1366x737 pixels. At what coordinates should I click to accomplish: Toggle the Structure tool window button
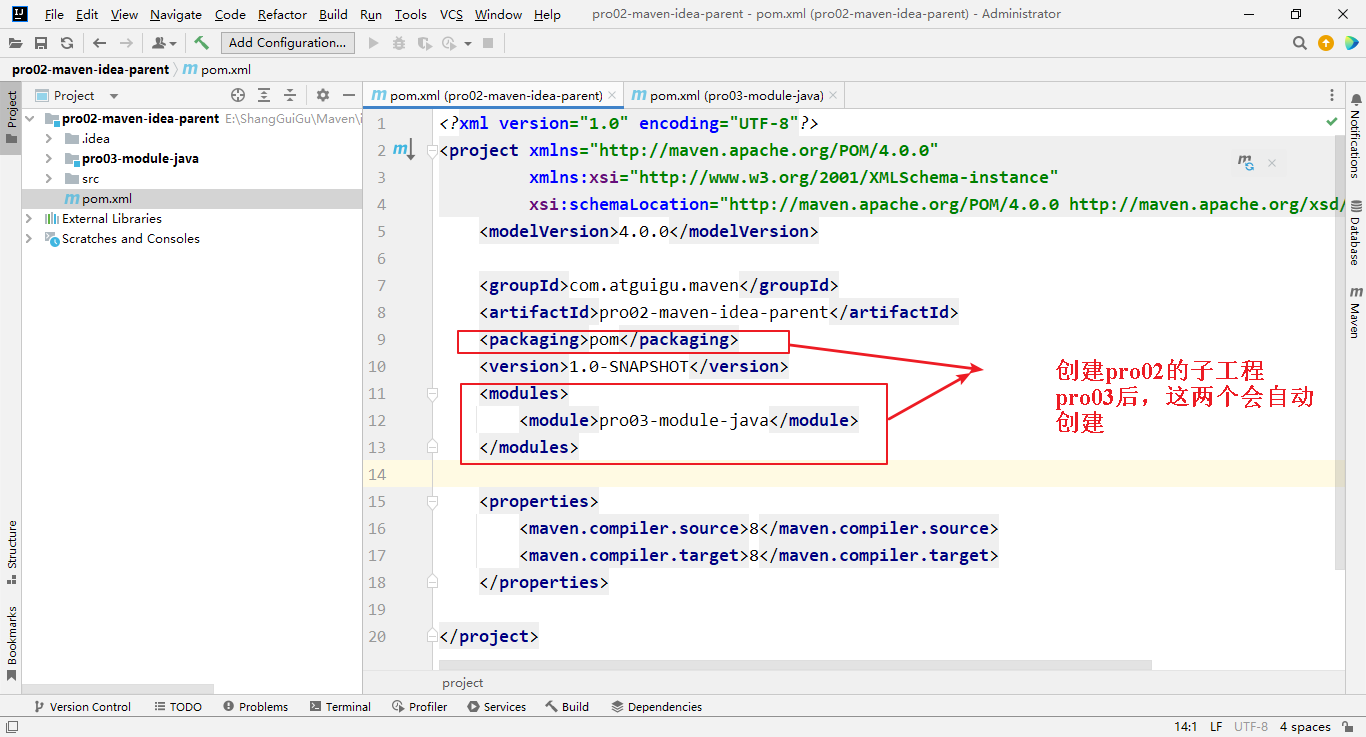[11, 551]
